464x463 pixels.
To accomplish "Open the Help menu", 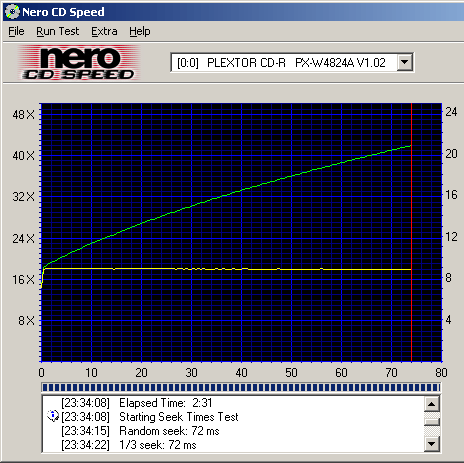I will [x=140, y=31].
